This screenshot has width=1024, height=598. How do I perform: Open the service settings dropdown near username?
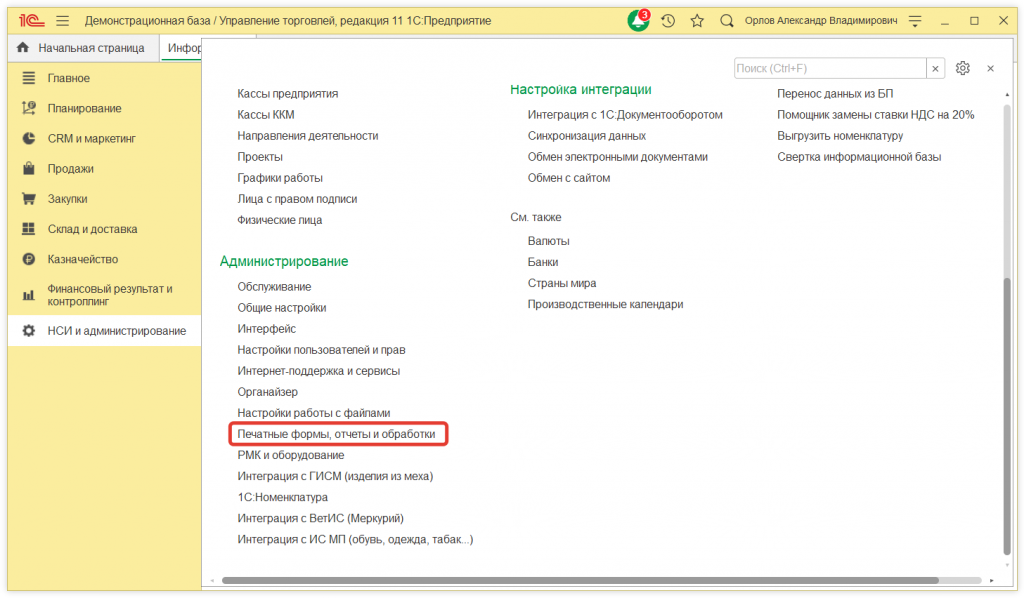tap(913, 20)
